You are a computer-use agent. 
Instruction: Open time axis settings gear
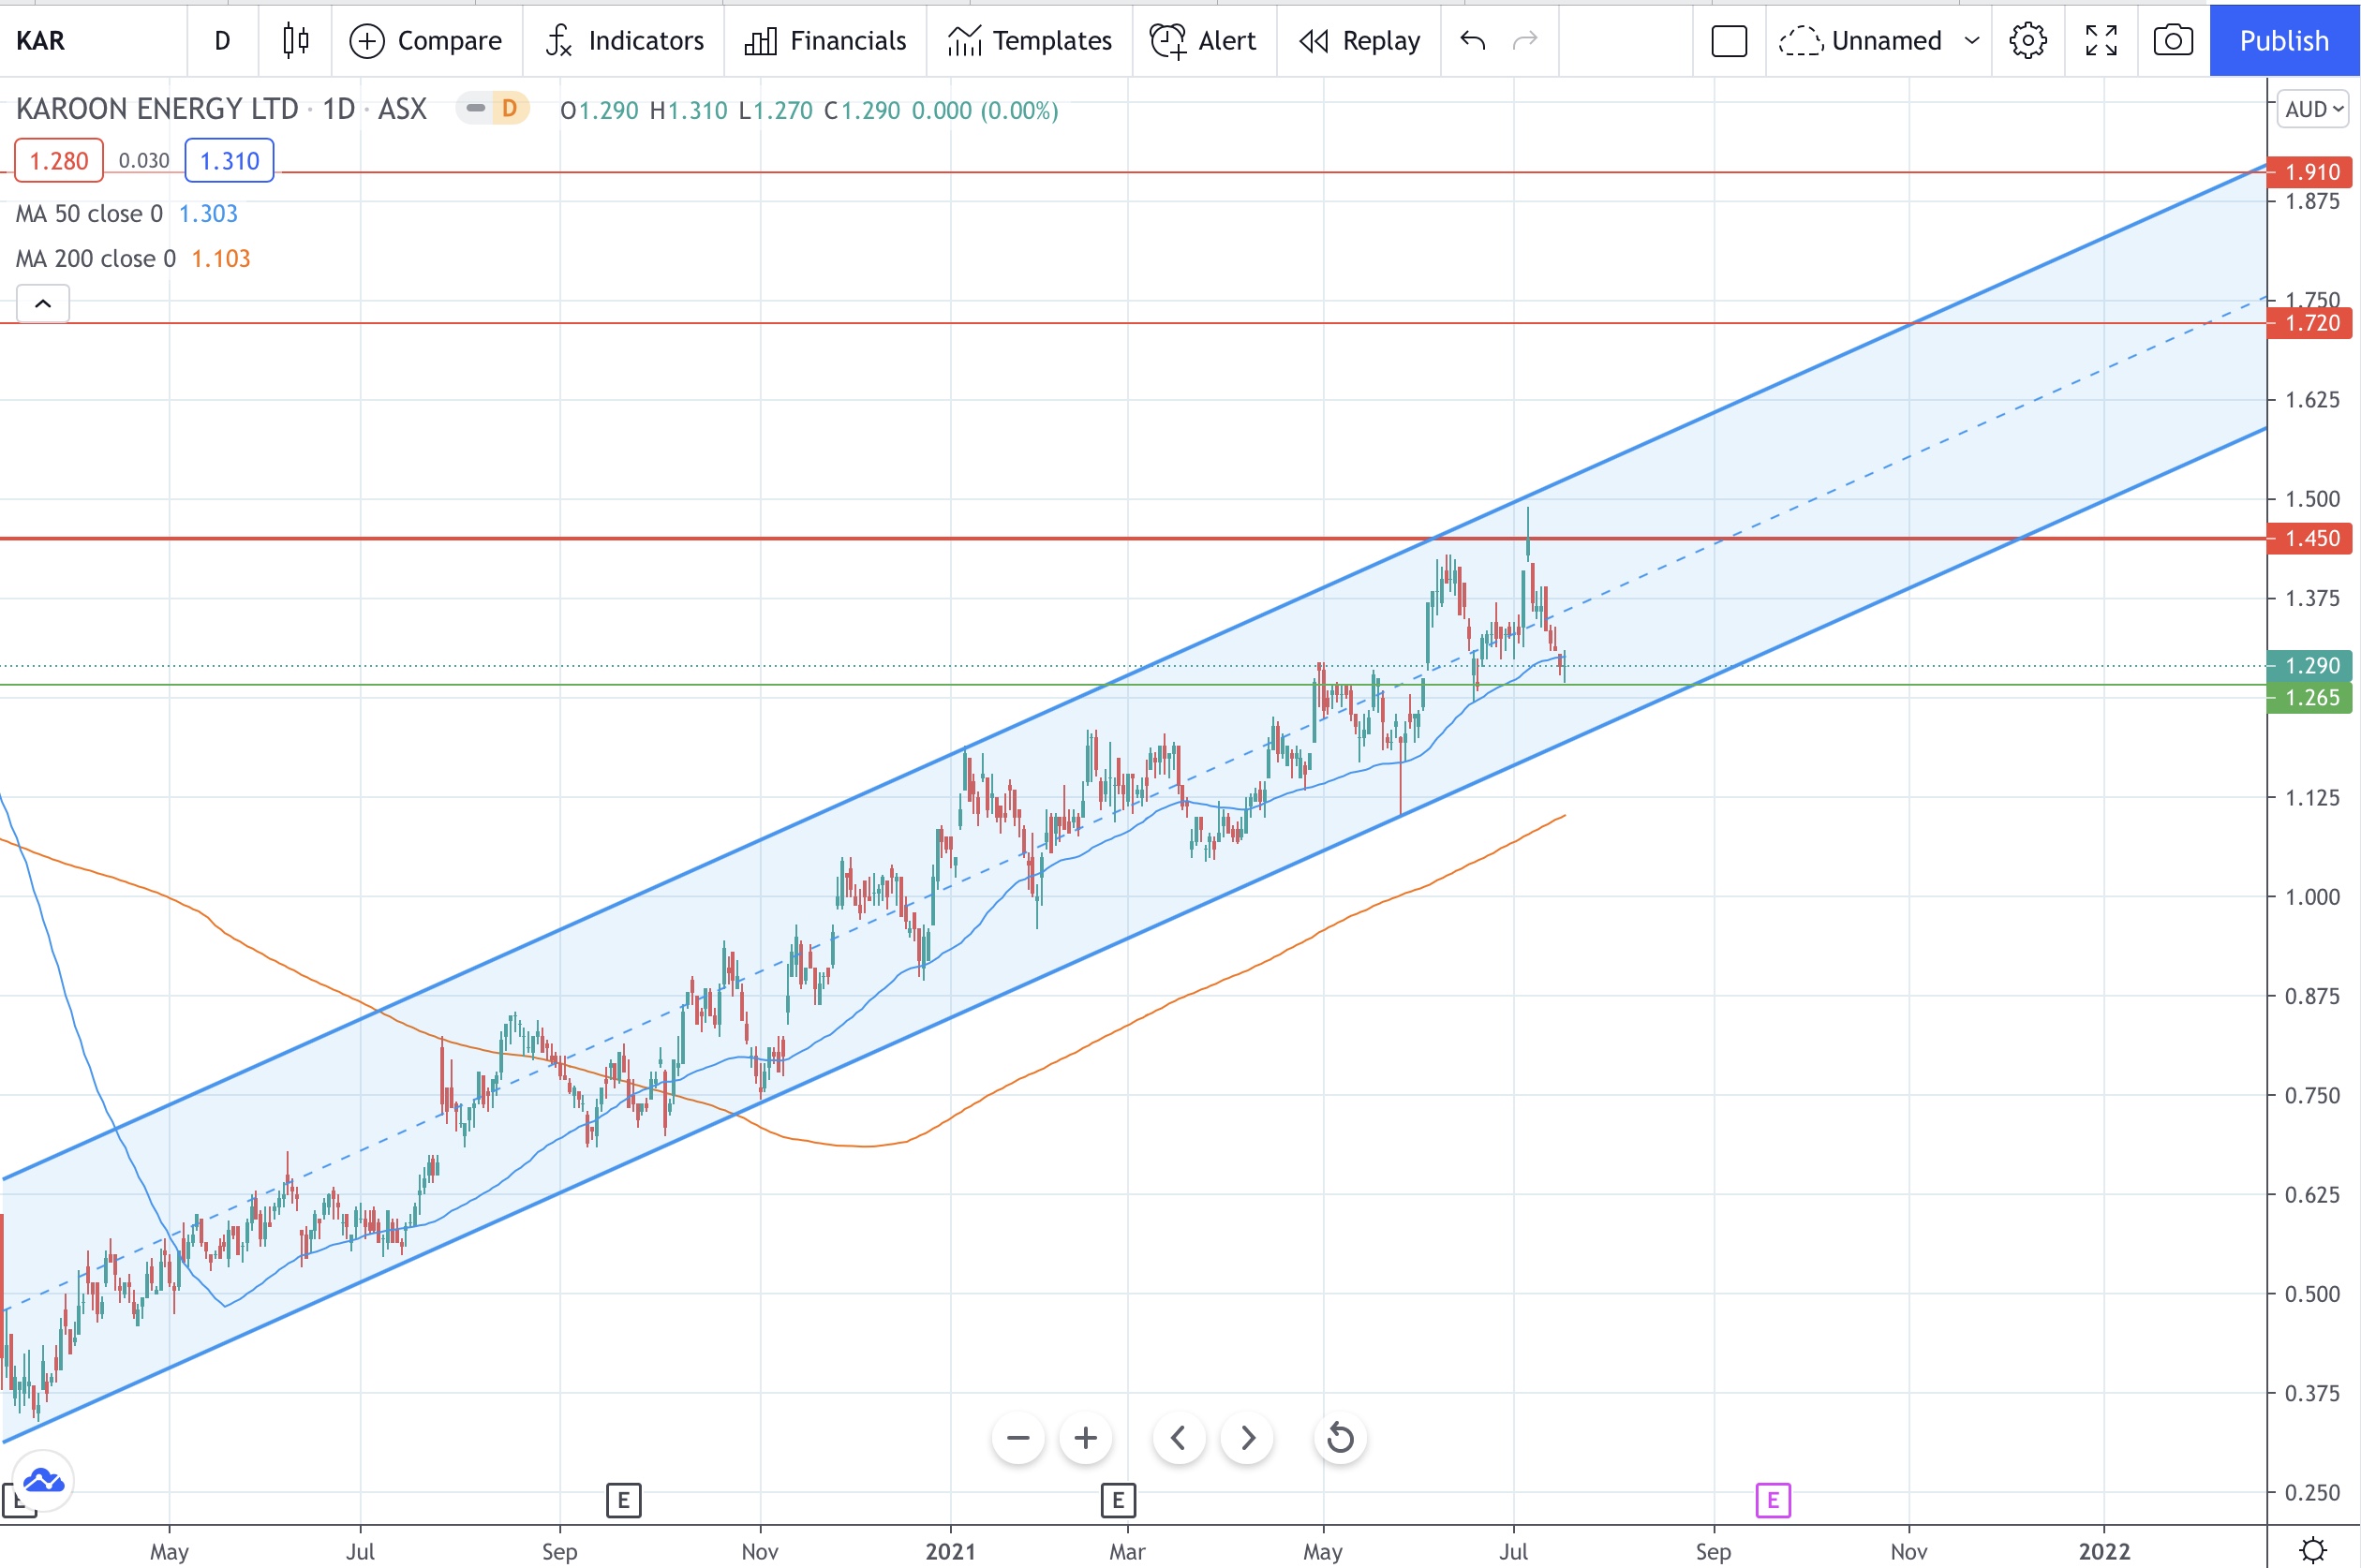2313,1550
